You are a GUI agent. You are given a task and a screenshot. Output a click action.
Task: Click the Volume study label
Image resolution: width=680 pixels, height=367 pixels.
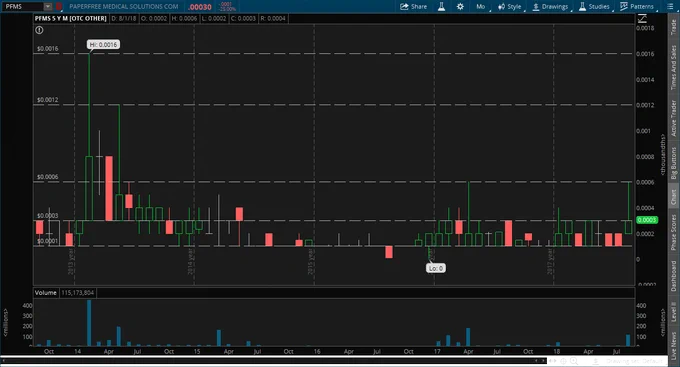pos(46,293)
